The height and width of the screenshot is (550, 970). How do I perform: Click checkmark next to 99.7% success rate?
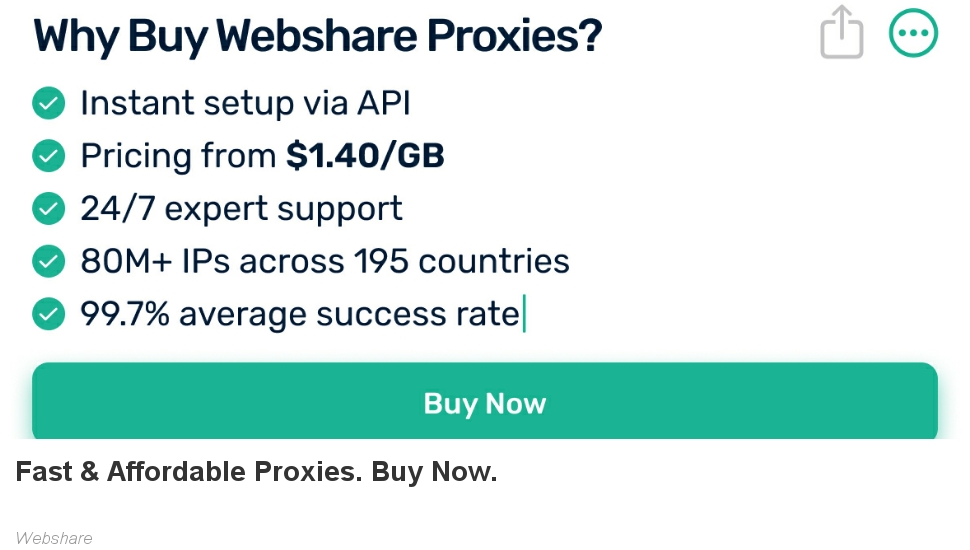[x=48, y=314]
